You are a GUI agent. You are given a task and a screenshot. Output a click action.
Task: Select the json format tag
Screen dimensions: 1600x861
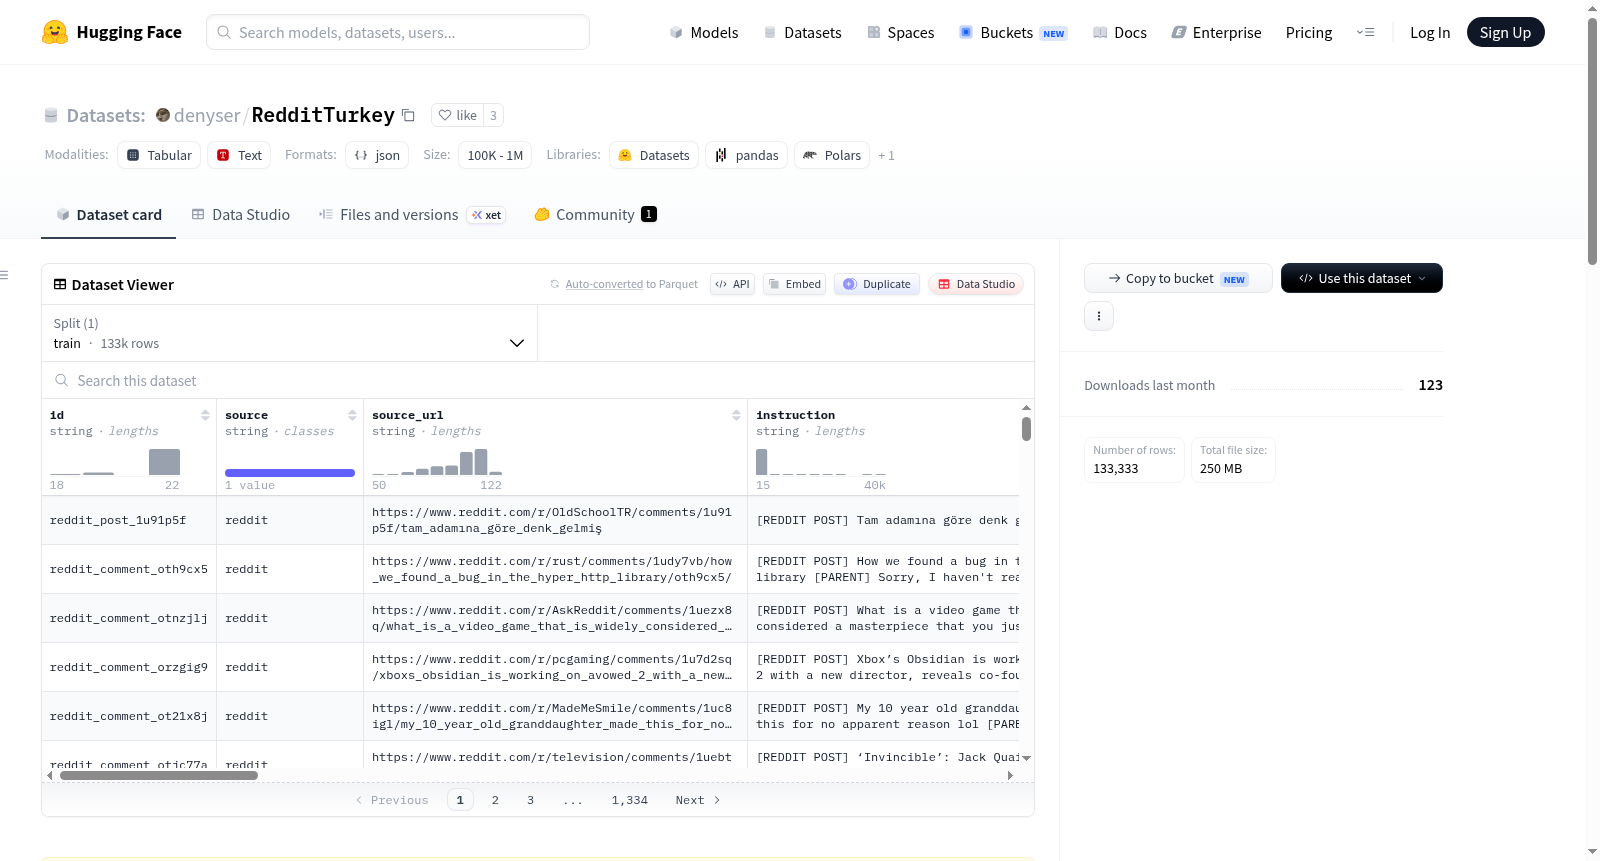377,155
